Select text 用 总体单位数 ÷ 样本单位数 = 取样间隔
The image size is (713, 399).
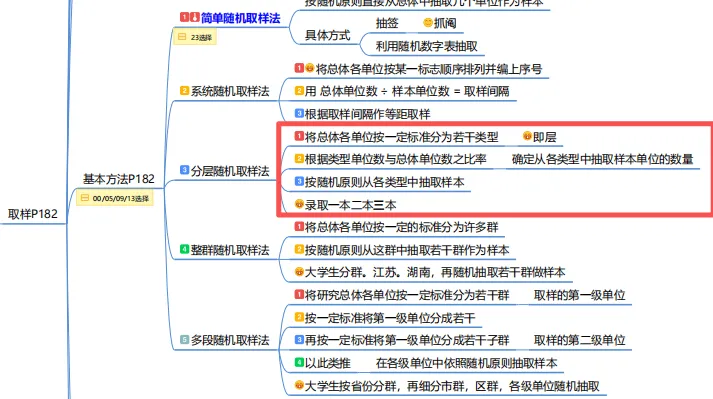(407, 91)
